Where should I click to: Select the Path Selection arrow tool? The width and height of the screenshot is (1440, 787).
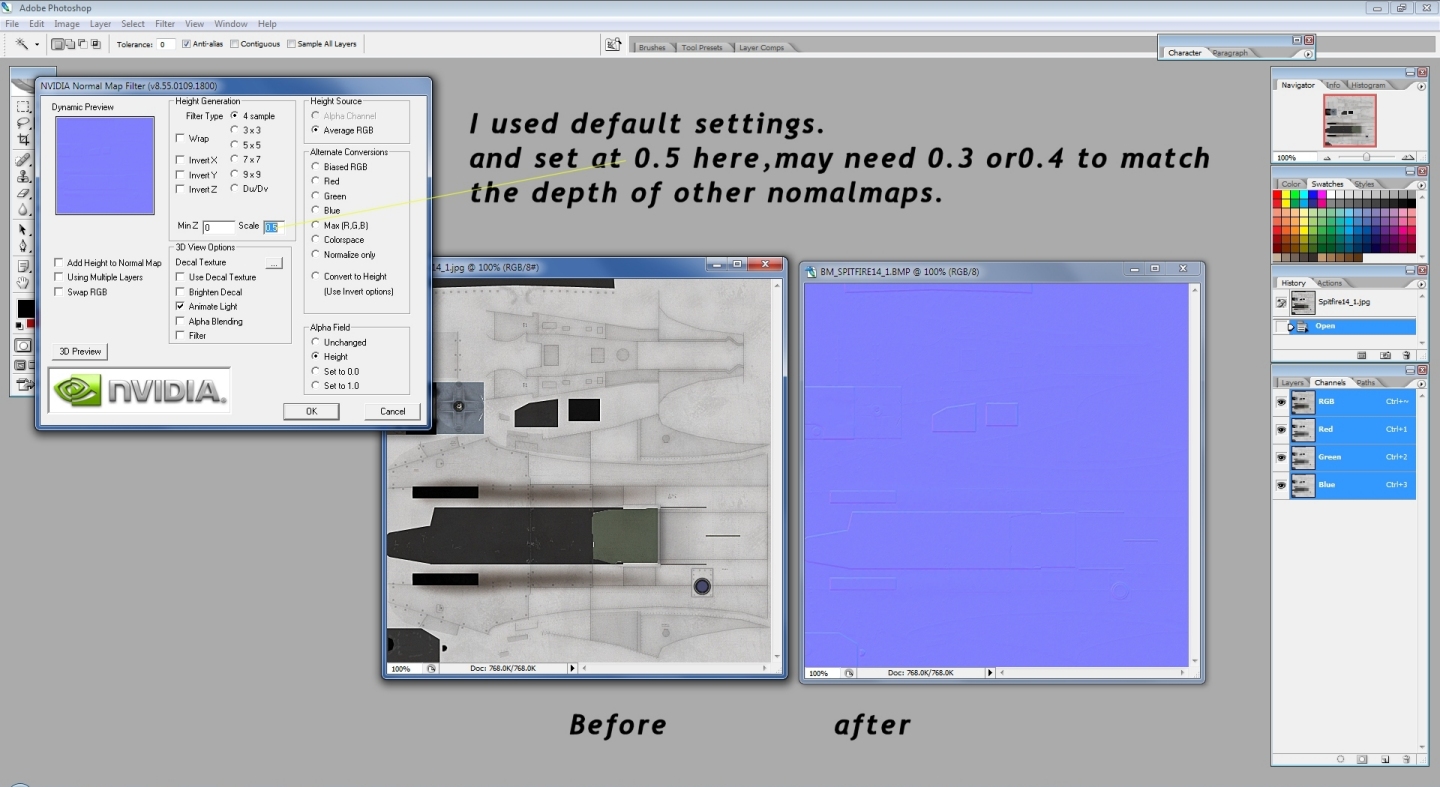pyautogui.click(x=23, y=230)
